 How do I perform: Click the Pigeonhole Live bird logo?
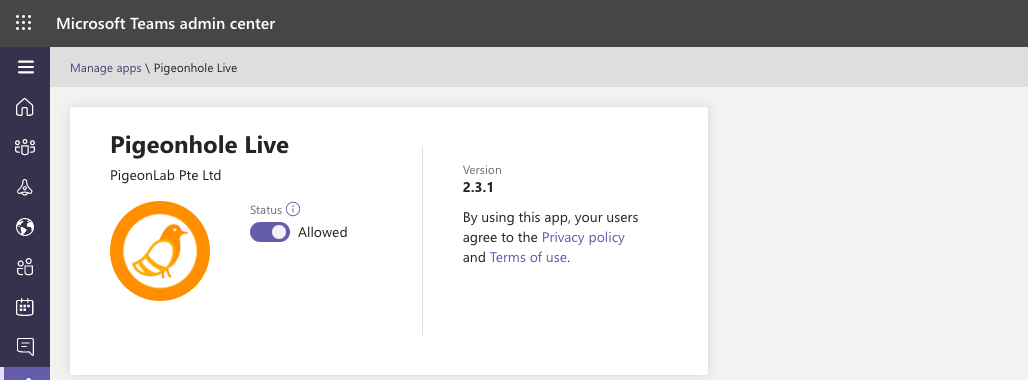tap(160, 251)
